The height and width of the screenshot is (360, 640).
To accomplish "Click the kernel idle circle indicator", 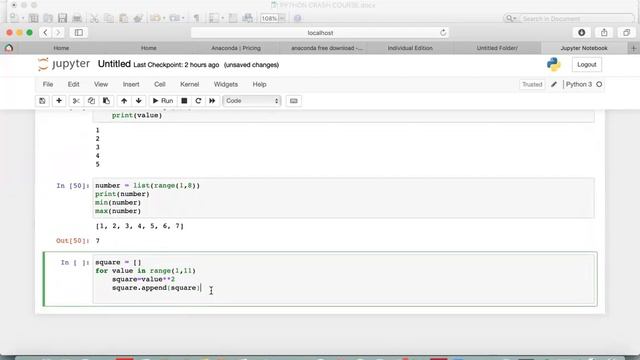I will [599, 84].
